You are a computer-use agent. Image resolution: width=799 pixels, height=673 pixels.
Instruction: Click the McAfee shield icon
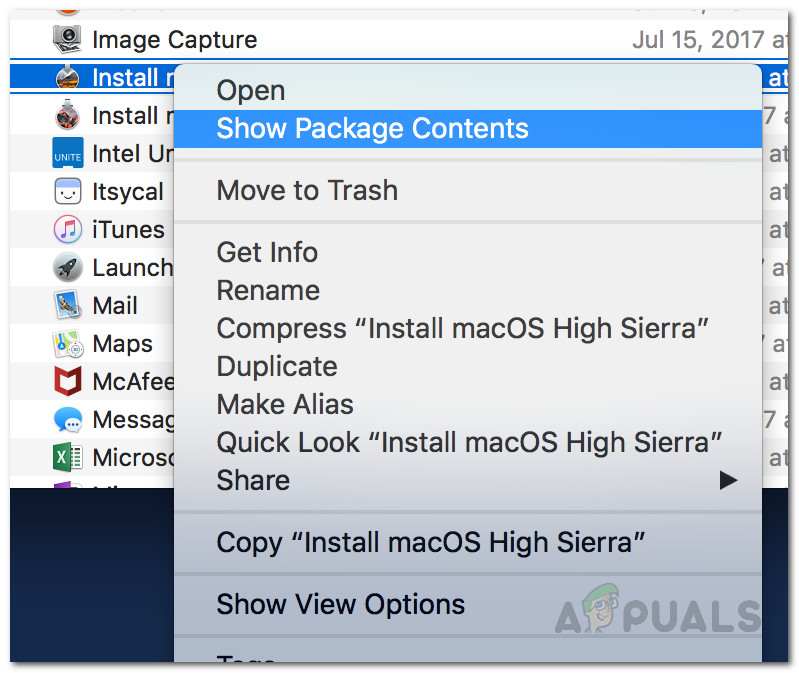point(67,382)
